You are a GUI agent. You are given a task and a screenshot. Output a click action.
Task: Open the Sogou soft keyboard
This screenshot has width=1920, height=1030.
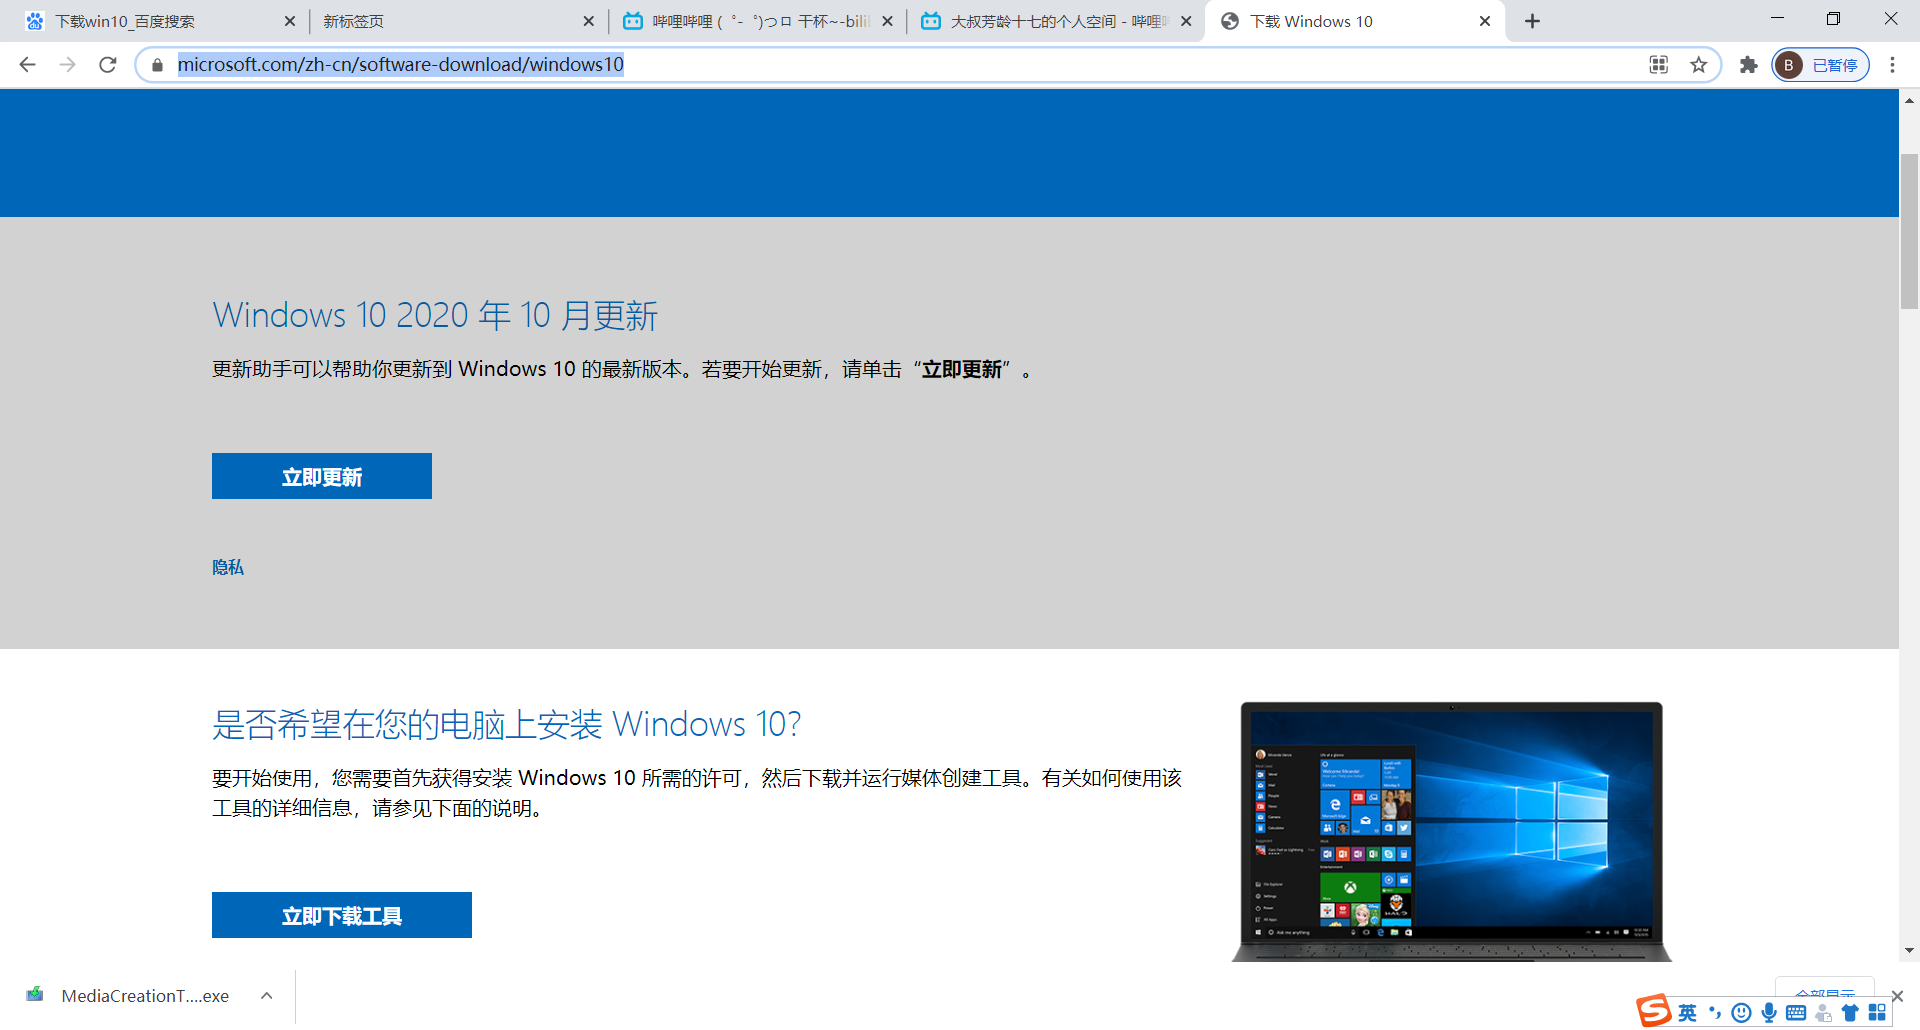click(1796, 1013)
